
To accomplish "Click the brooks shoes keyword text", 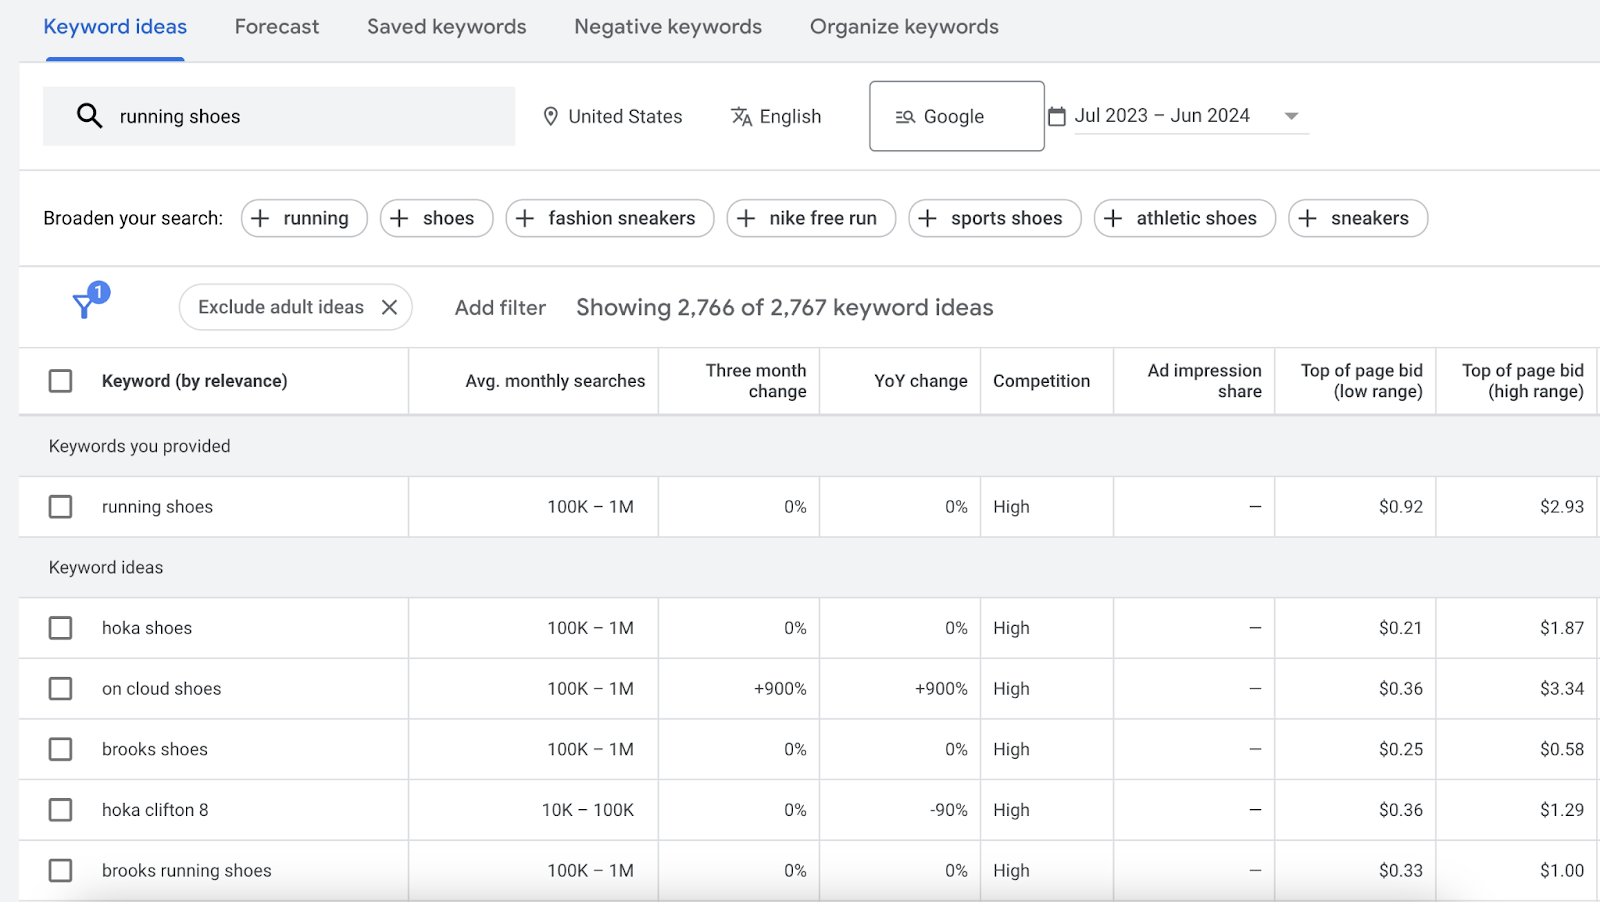I will pos(155,749).
